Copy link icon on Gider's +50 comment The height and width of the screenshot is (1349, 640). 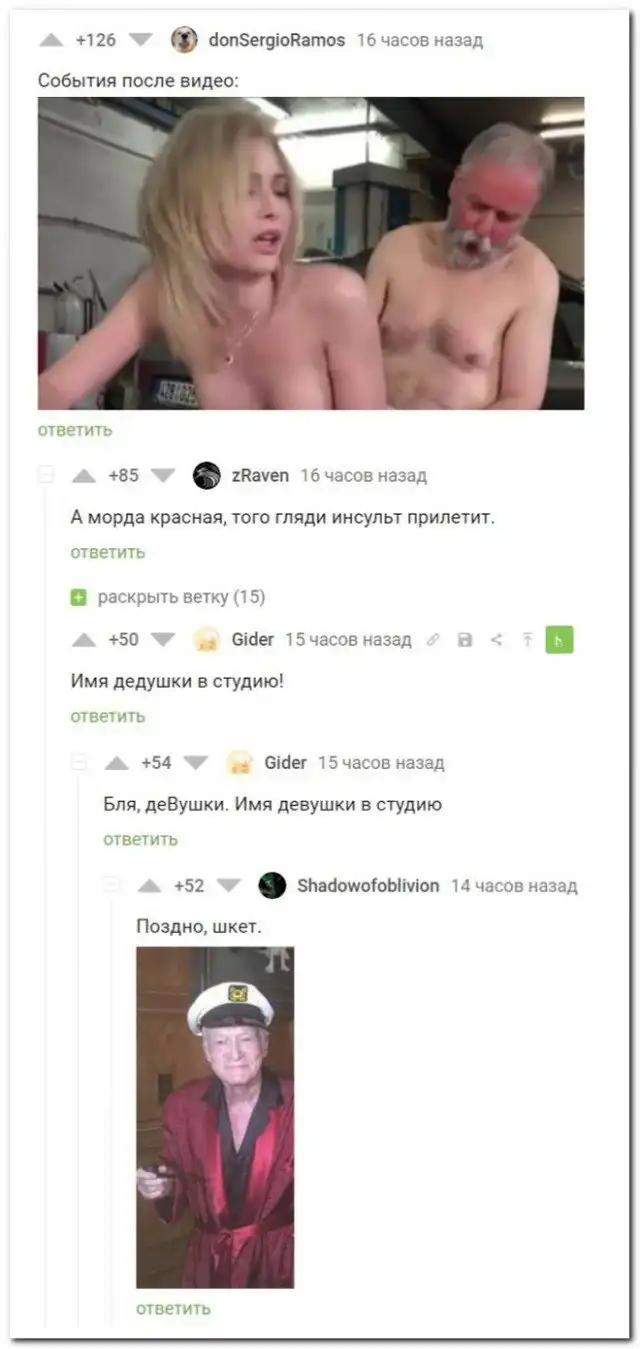click(x=433, y=640)
